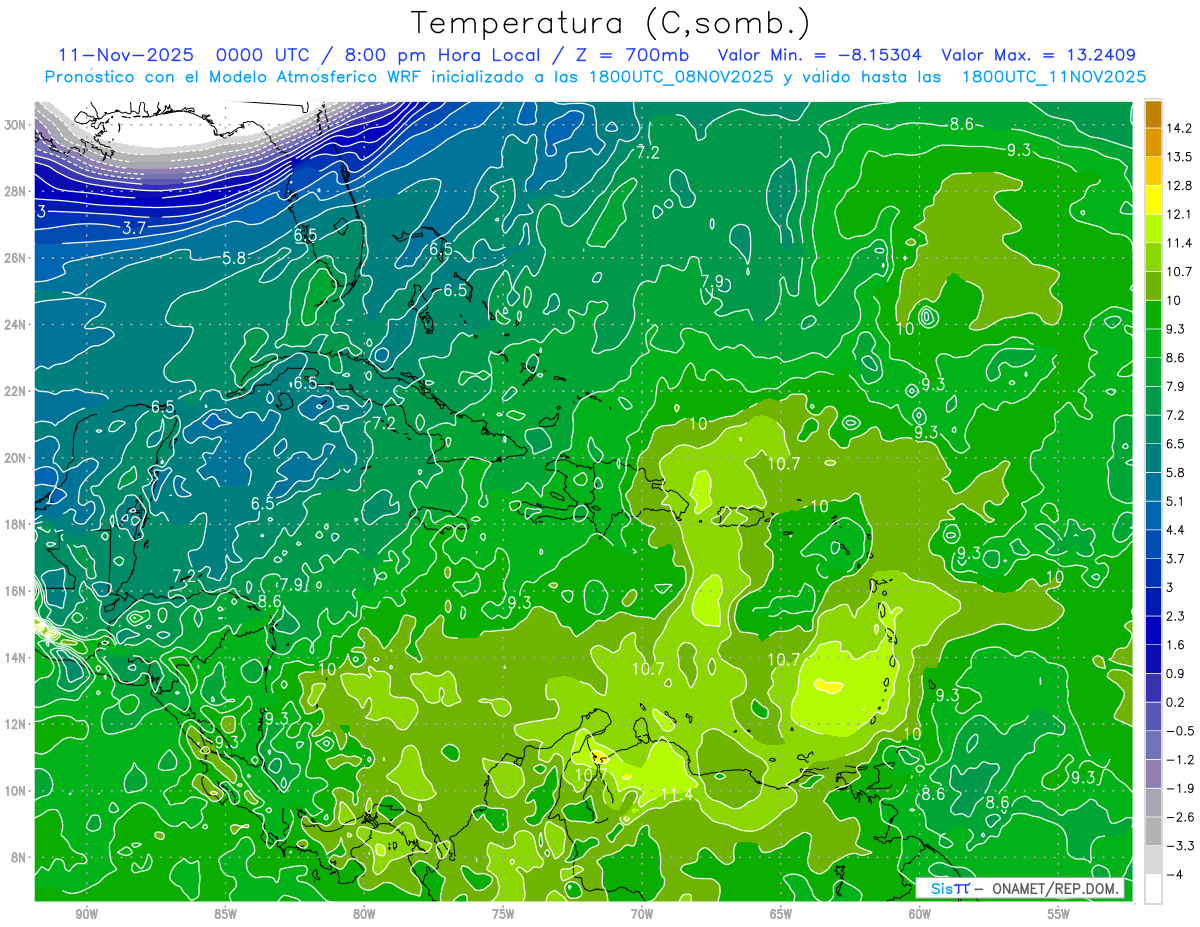Click the "28N" latitude axis label
The width and height of the screenshot is (1200, 927).
(x=16, y=191)
